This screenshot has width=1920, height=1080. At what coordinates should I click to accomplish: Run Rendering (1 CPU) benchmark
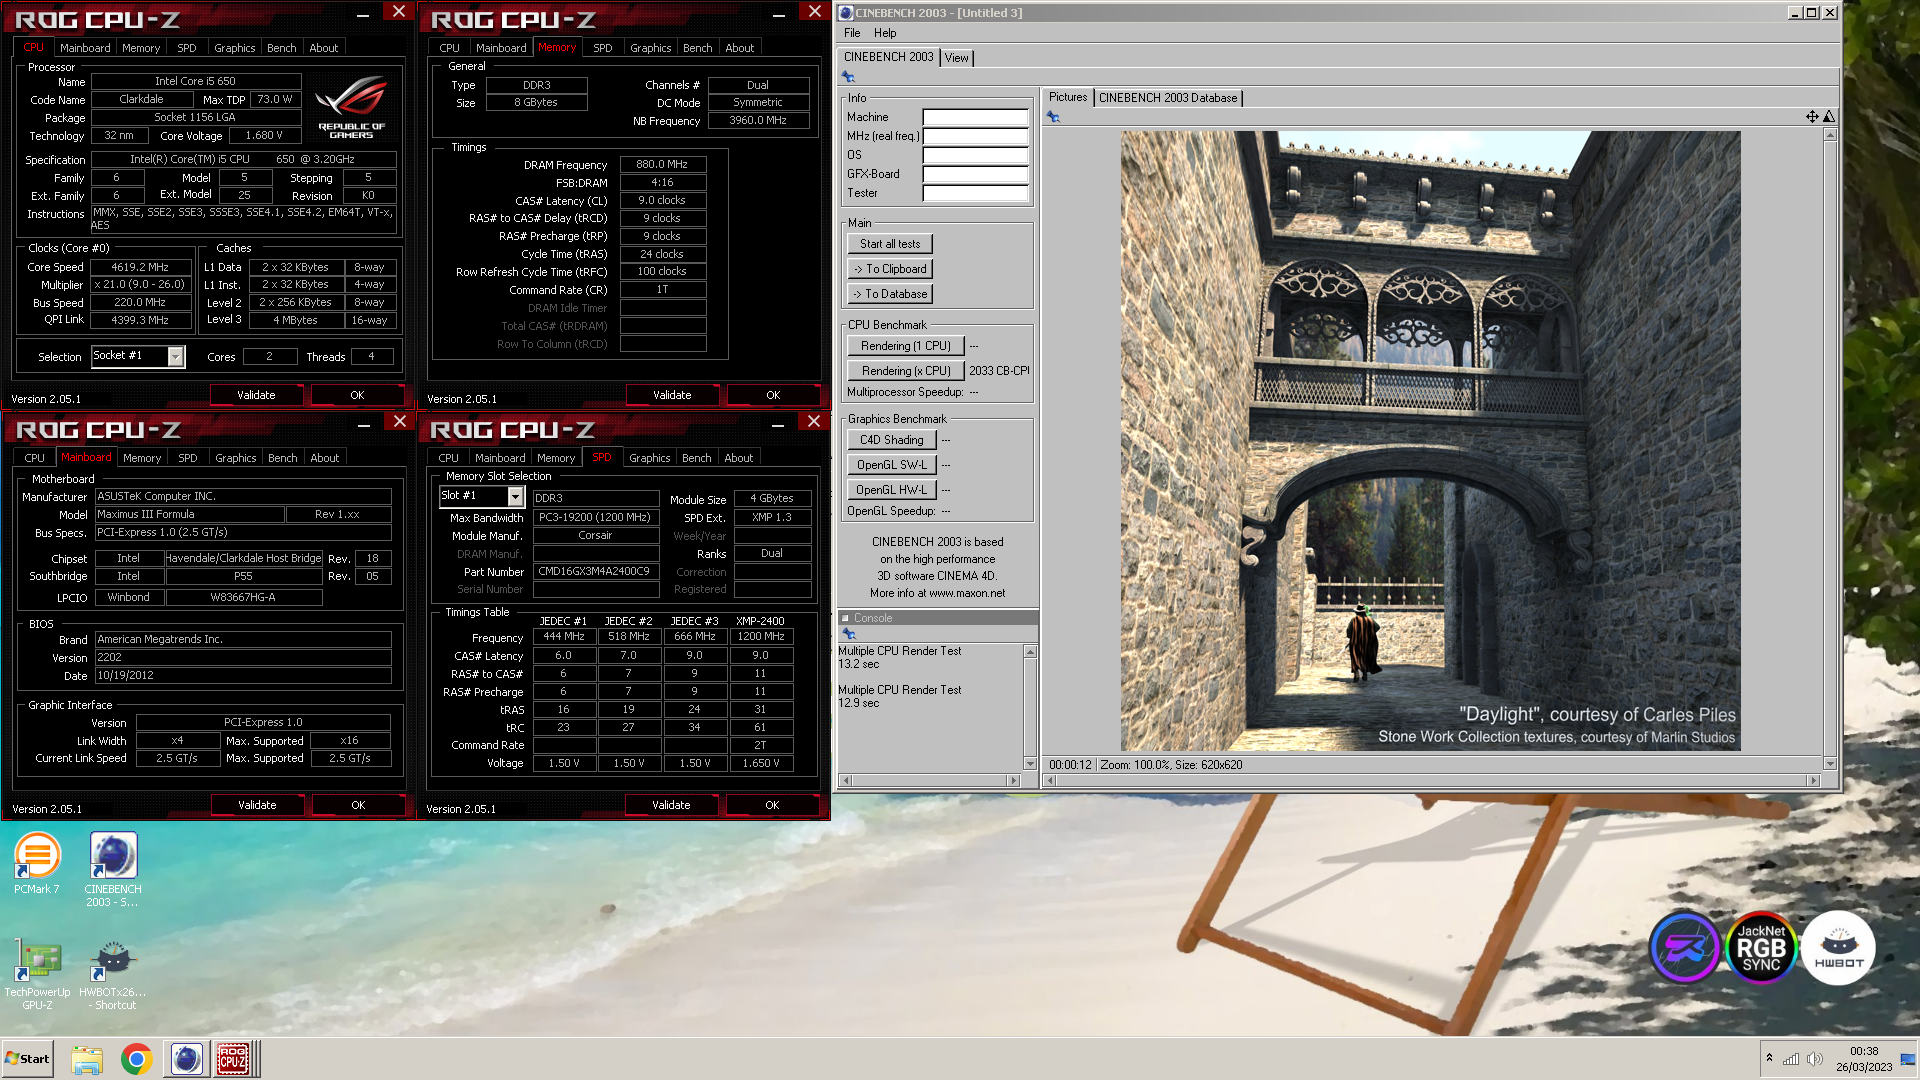click(x=905, y=346)
